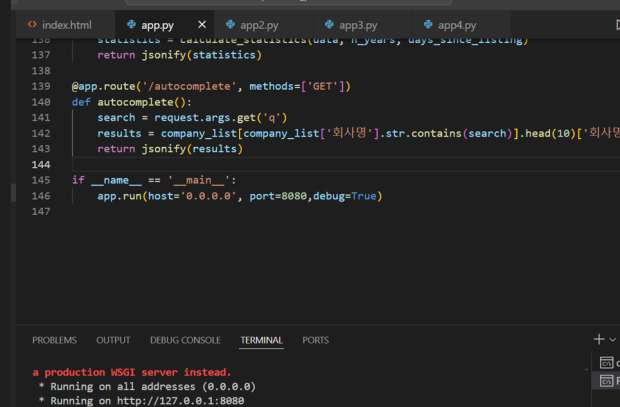This screenshot has width=620, height=407.
Task: Select the highlighted second terminal in the list
Action: [606, 381]
